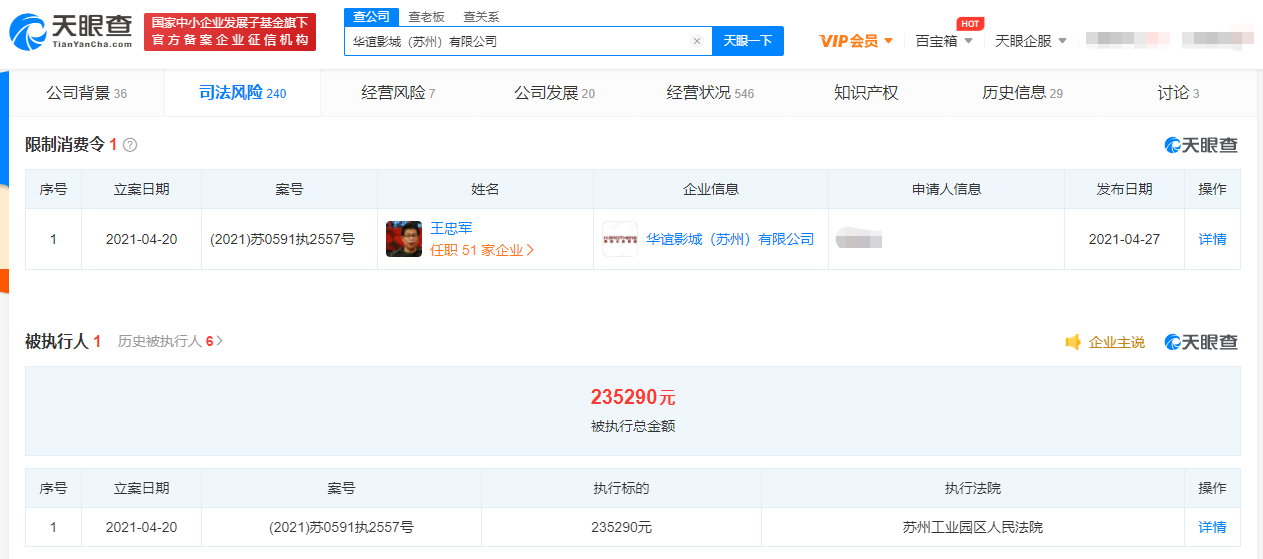Open the 知识产权 tab
The height and width of the screenshot is (559, 1263).
[x=866, y=93]
